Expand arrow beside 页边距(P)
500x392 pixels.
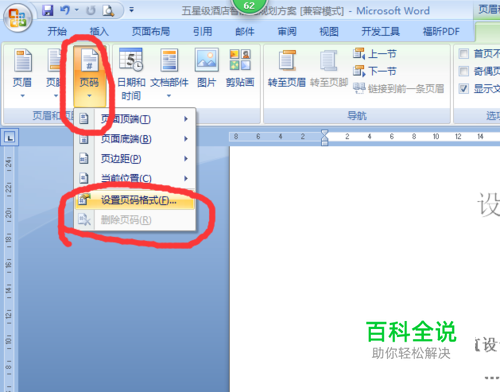(x=186, y=159)
